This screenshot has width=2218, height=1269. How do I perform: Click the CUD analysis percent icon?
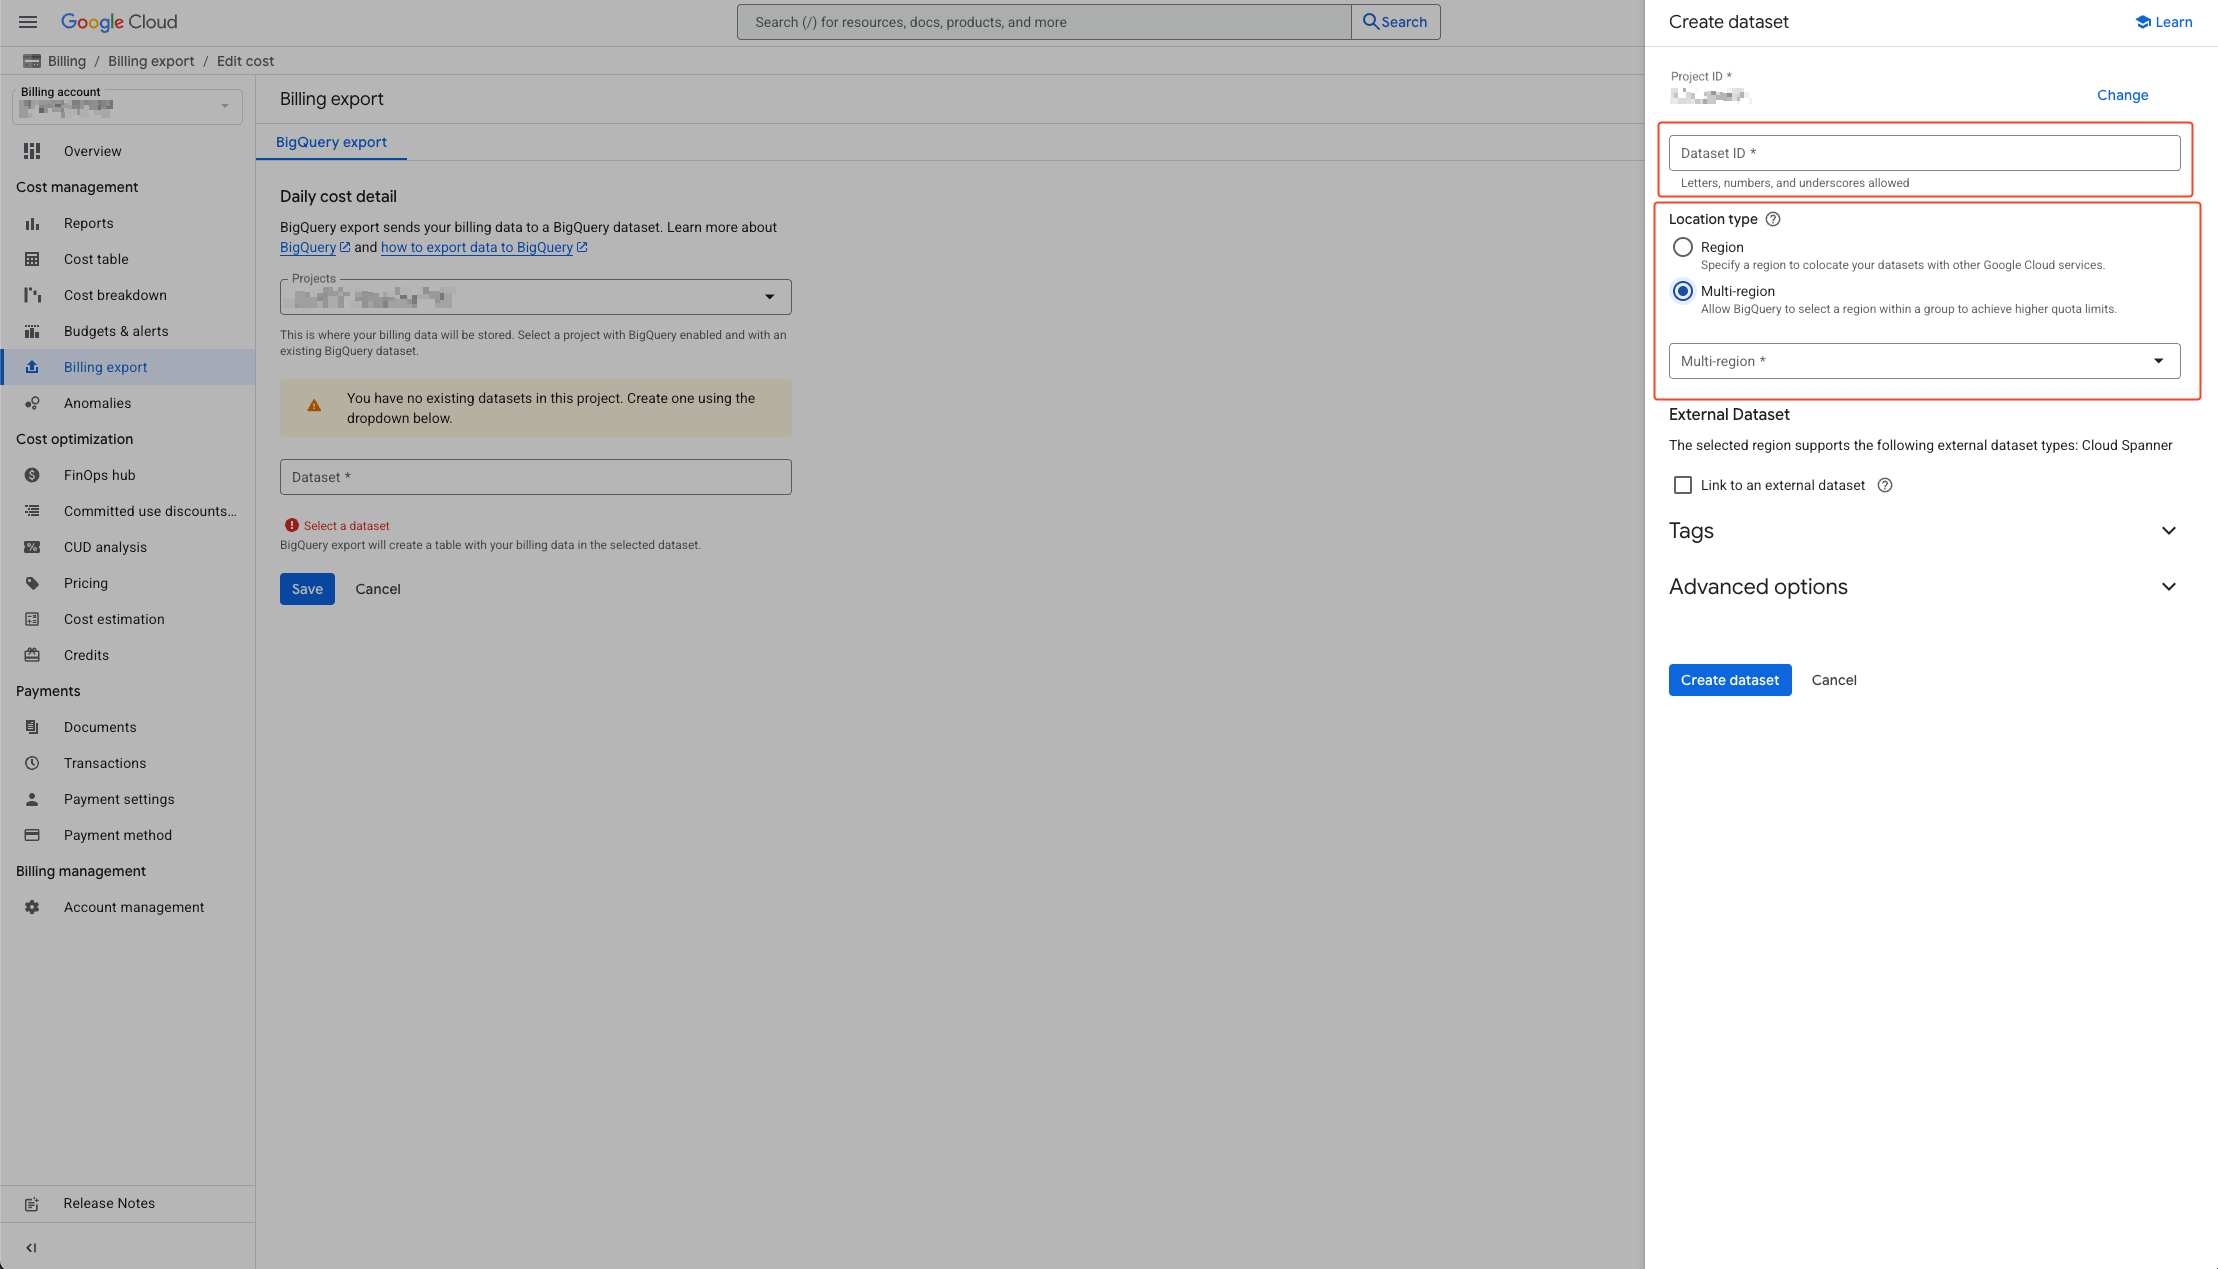pos(32,547)
